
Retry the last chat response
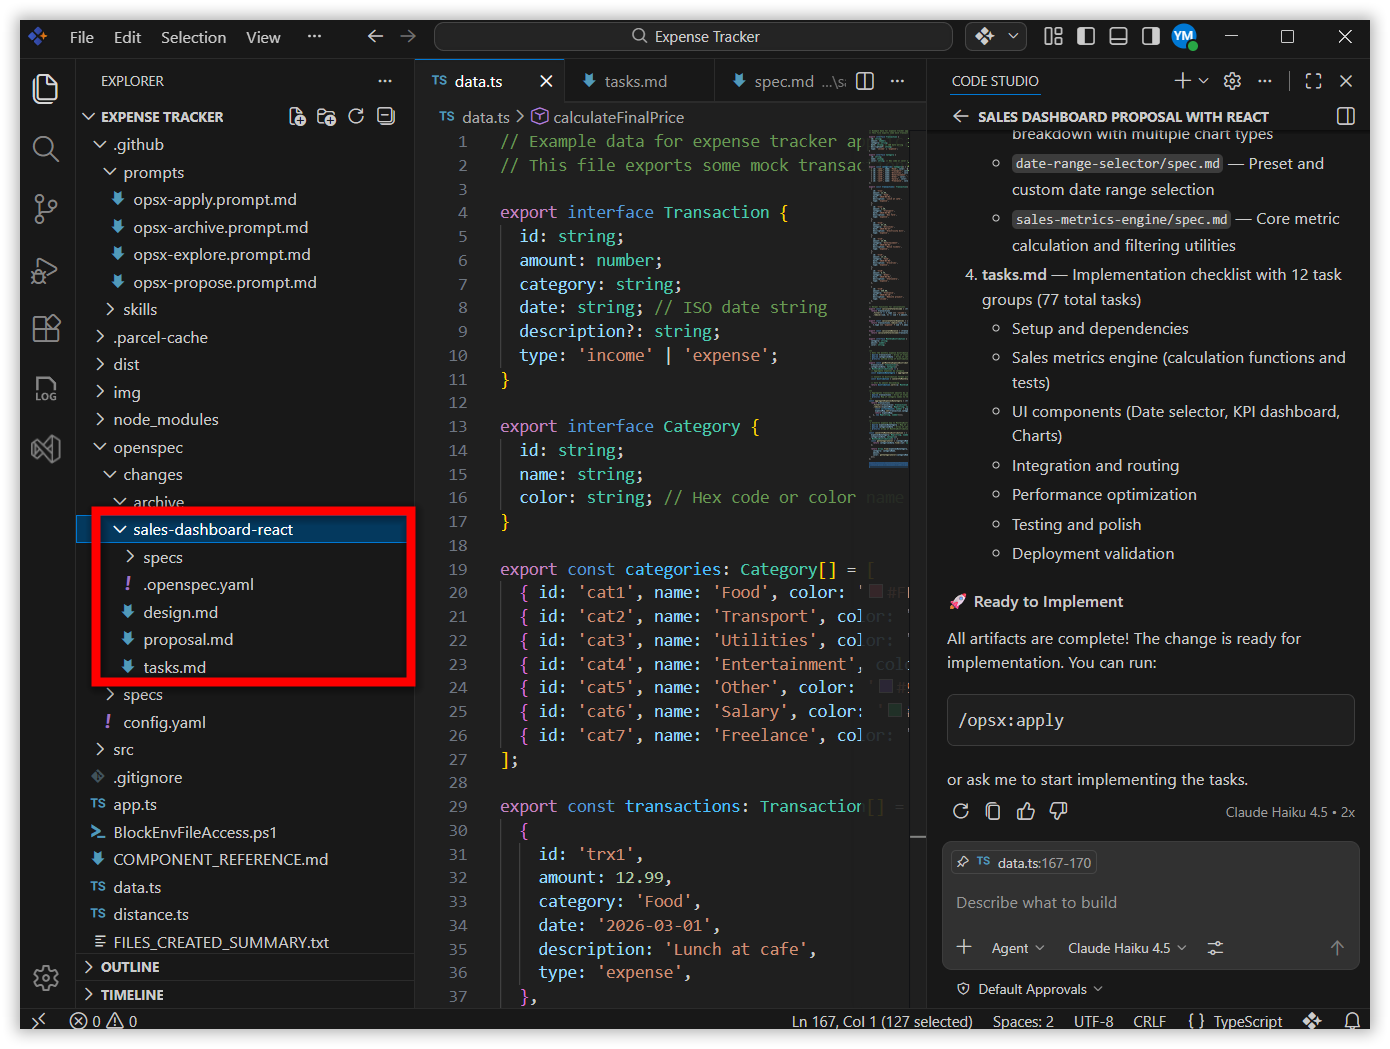tap(961, 811)
